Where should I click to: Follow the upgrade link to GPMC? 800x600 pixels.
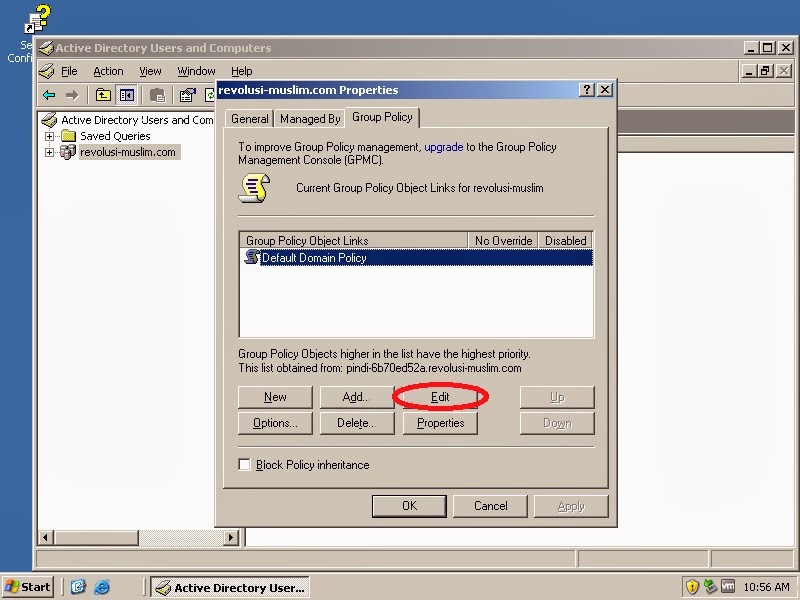(443, 147)
